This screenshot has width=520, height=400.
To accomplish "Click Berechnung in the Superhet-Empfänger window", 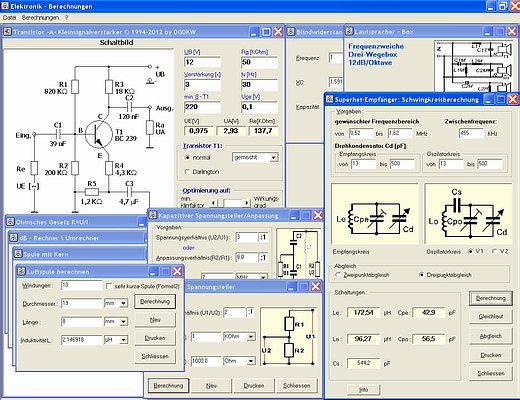I will tap(491, 298).
